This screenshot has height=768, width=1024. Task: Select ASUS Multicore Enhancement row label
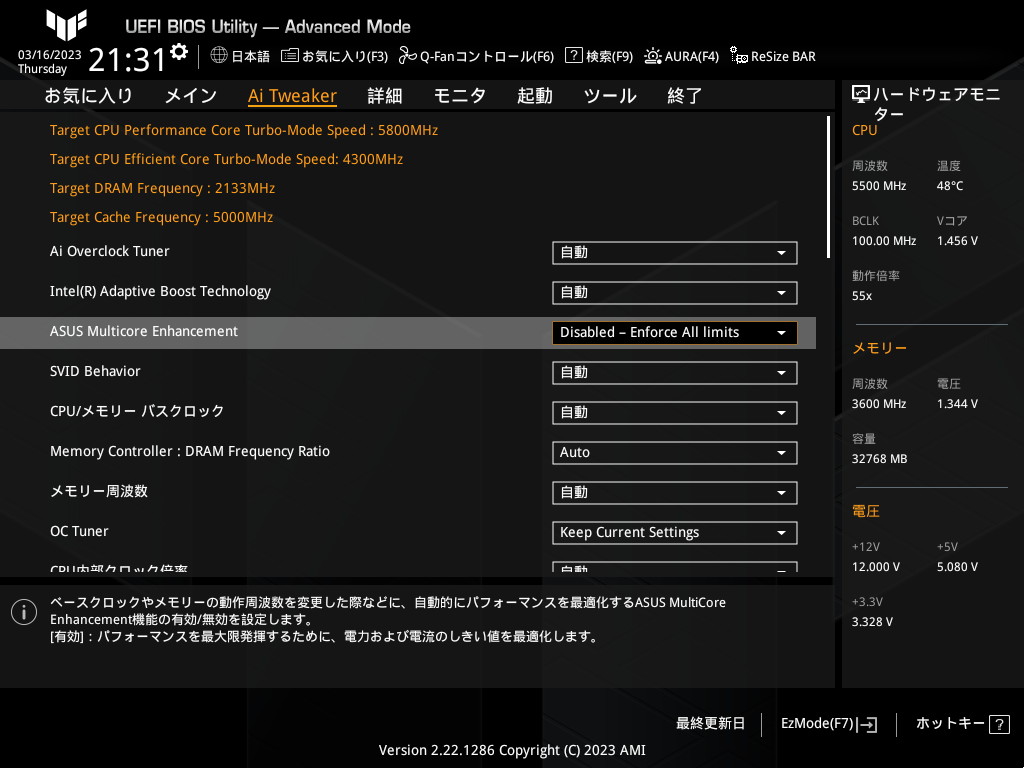tap(144, 331)
